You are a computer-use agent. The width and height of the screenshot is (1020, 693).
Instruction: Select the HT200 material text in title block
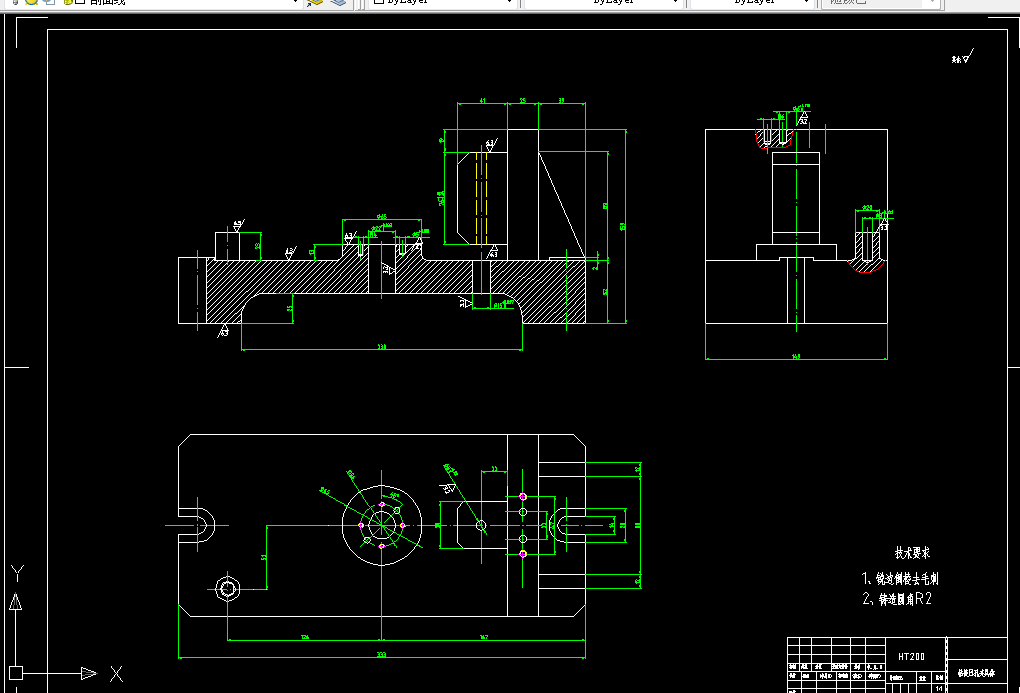(x=911, y=657)
